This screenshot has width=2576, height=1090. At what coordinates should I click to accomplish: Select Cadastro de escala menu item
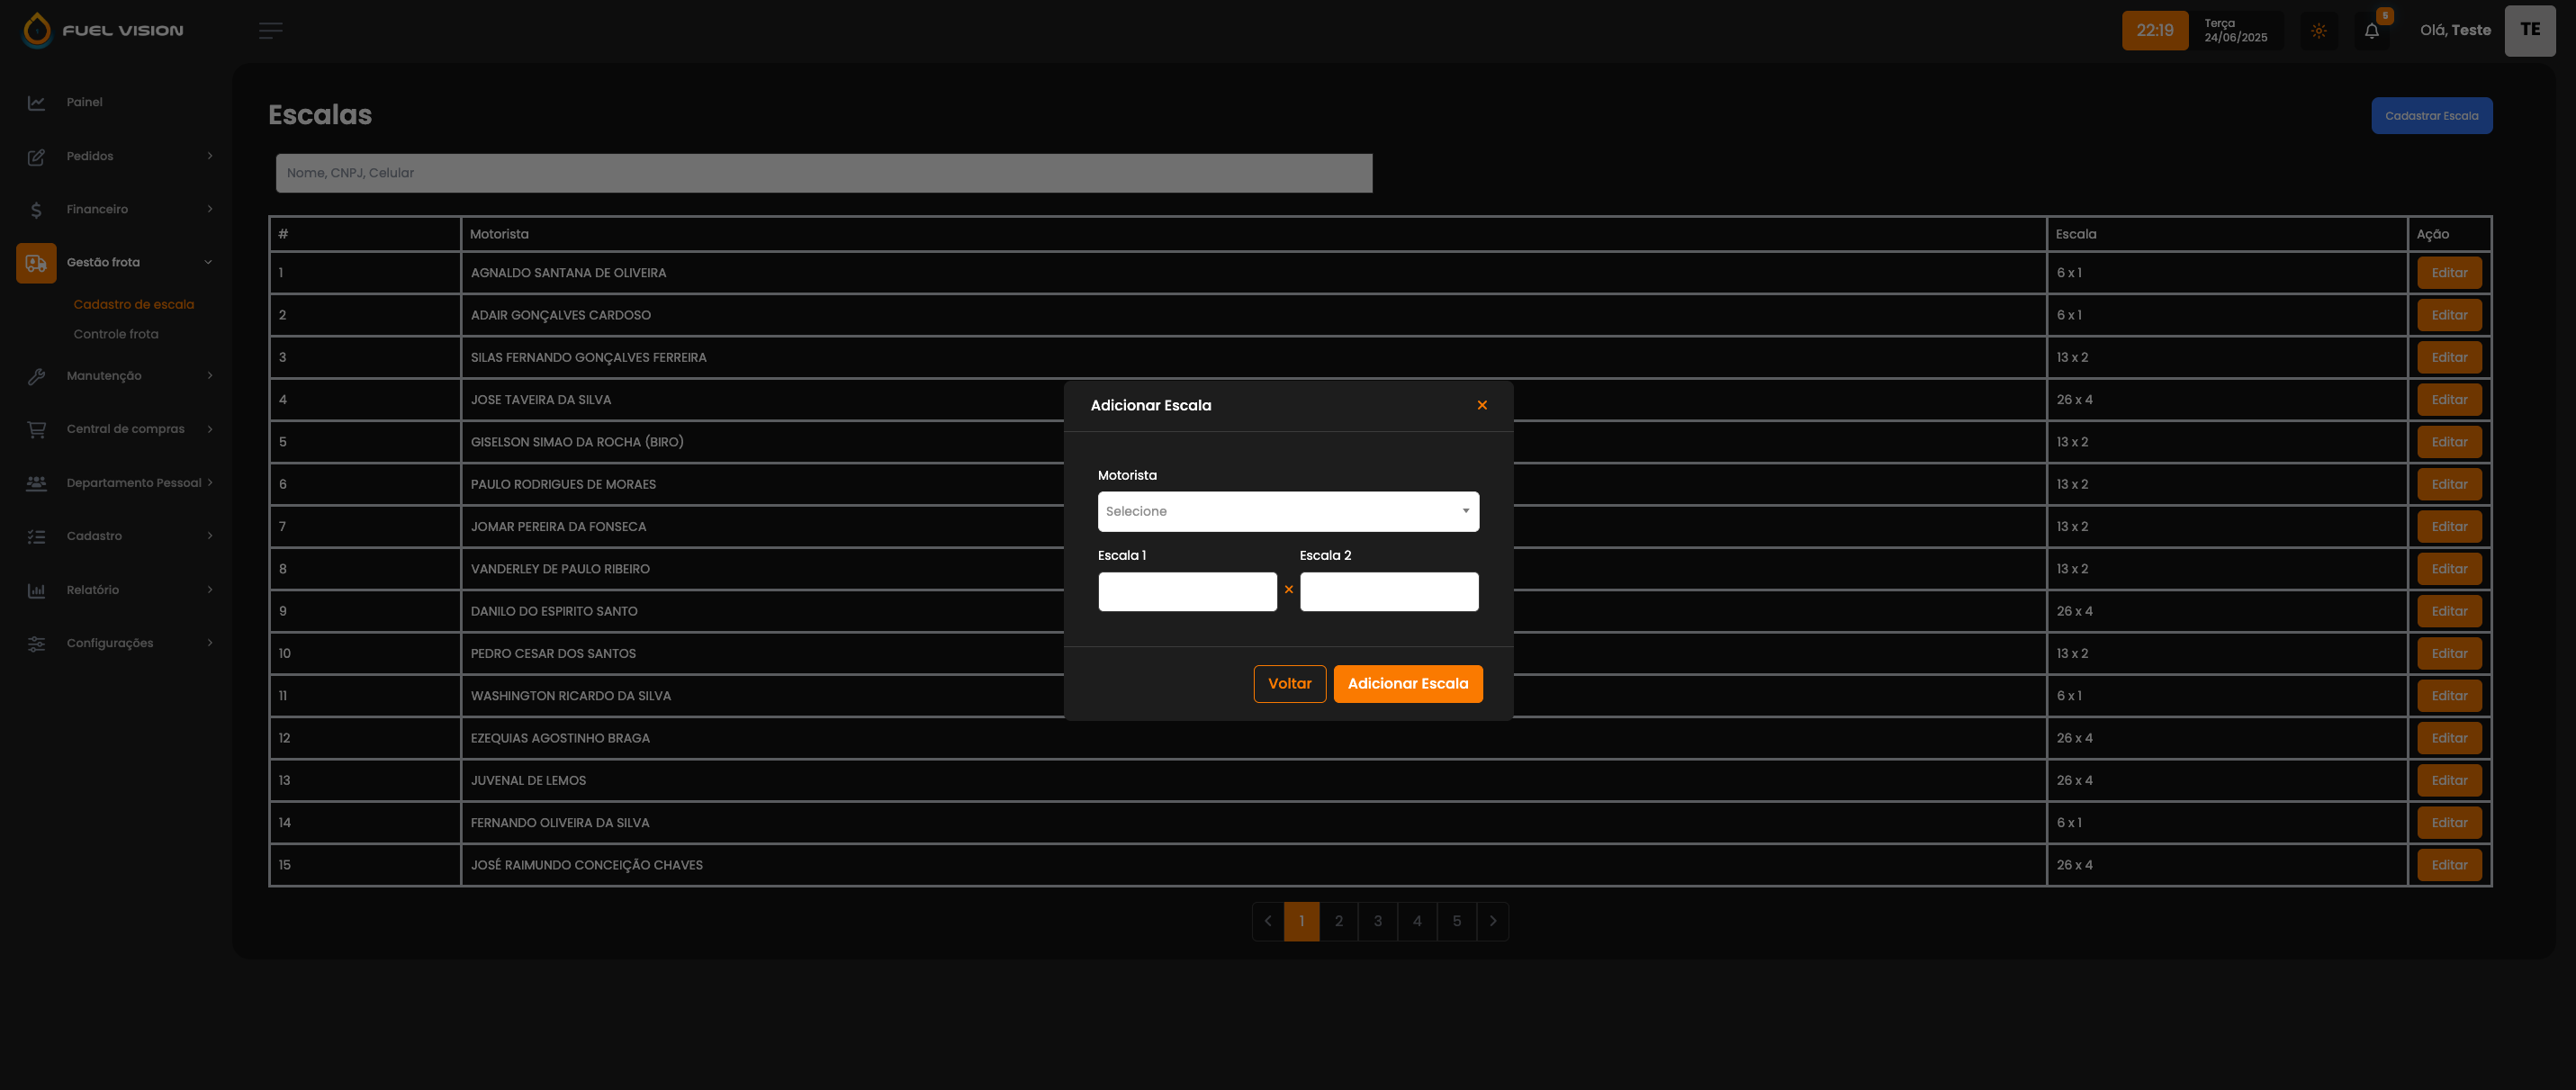[x=134, y=304]
